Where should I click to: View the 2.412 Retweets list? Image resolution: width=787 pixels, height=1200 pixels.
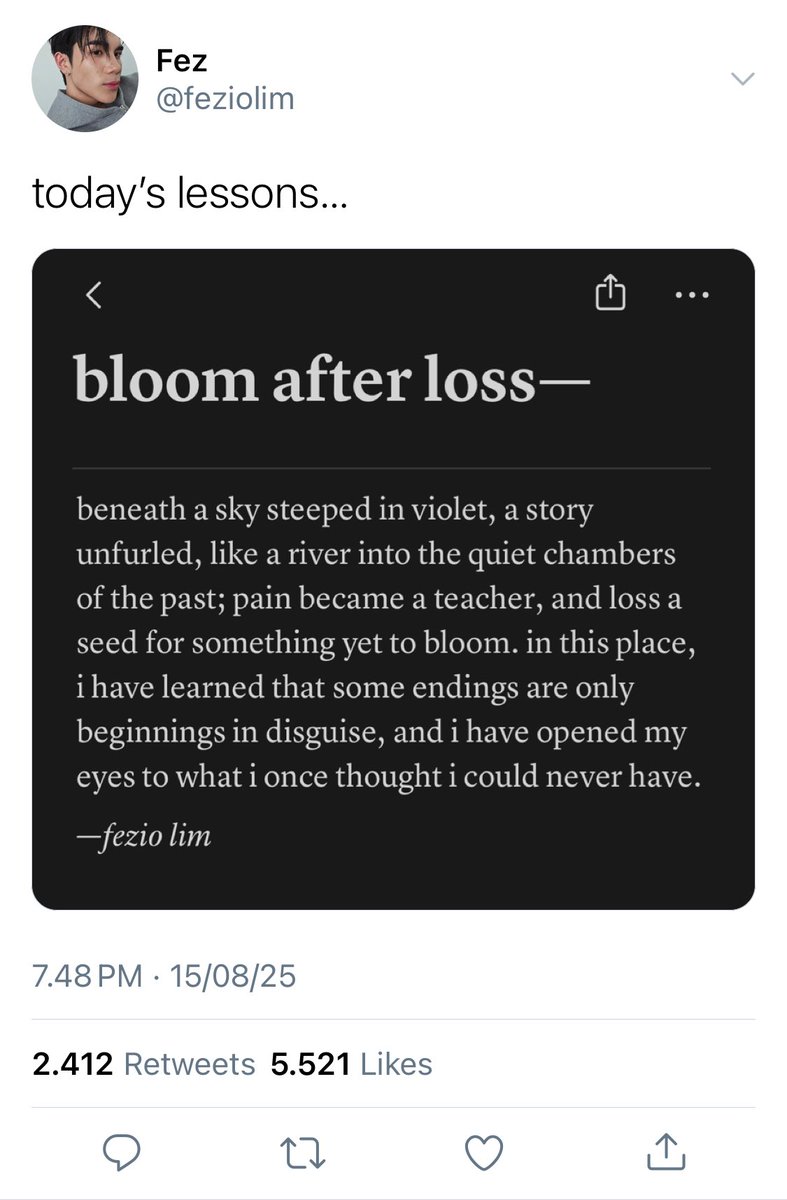point(144,1064)
